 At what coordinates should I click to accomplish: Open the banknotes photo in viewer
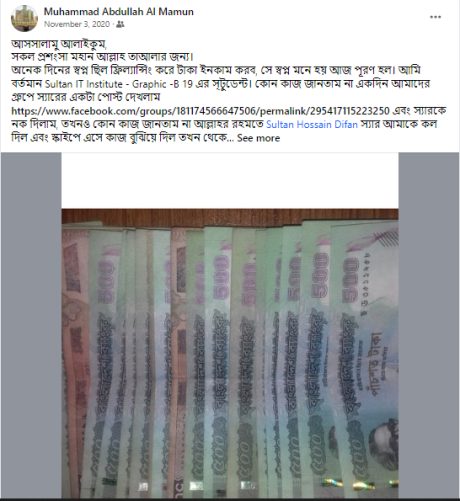click(230, 325)
